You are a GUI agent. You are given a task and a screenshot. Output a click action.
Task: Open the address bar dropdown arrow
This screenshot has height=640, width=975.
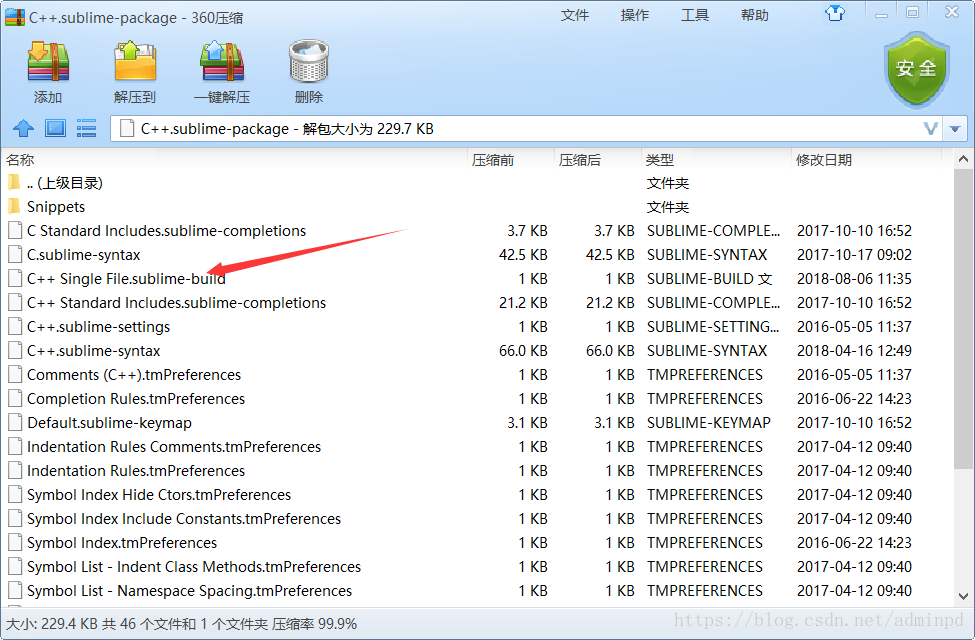click(955, 129)
